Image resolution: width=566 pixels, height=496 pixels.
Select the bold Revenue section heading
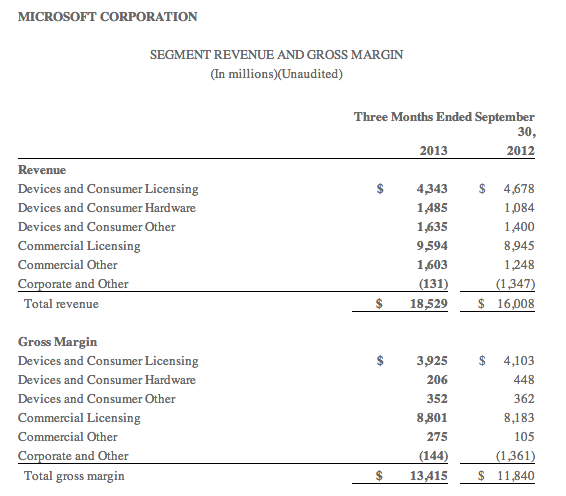pyautogui.click(x=42, y=170)
